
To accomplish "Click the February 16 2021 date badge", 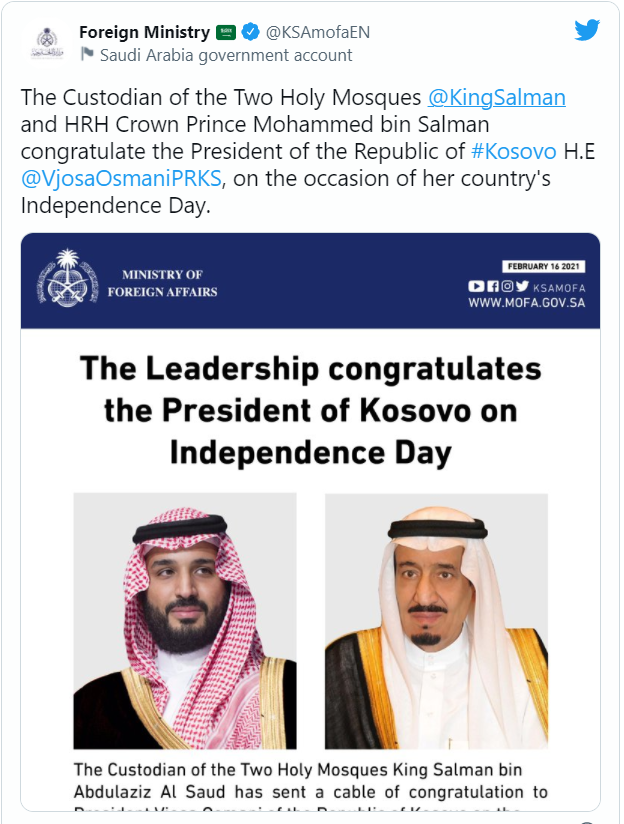I will tap(544, 266).
